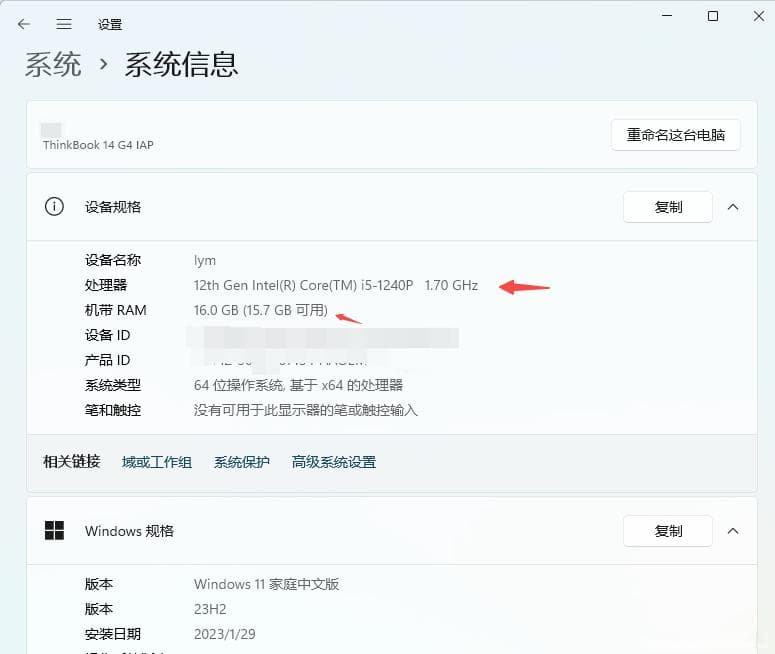Select the 没有可用于此显示器的笔或触控输入 text
Screen dimensions: 775x654
click(x=305, y=410)
